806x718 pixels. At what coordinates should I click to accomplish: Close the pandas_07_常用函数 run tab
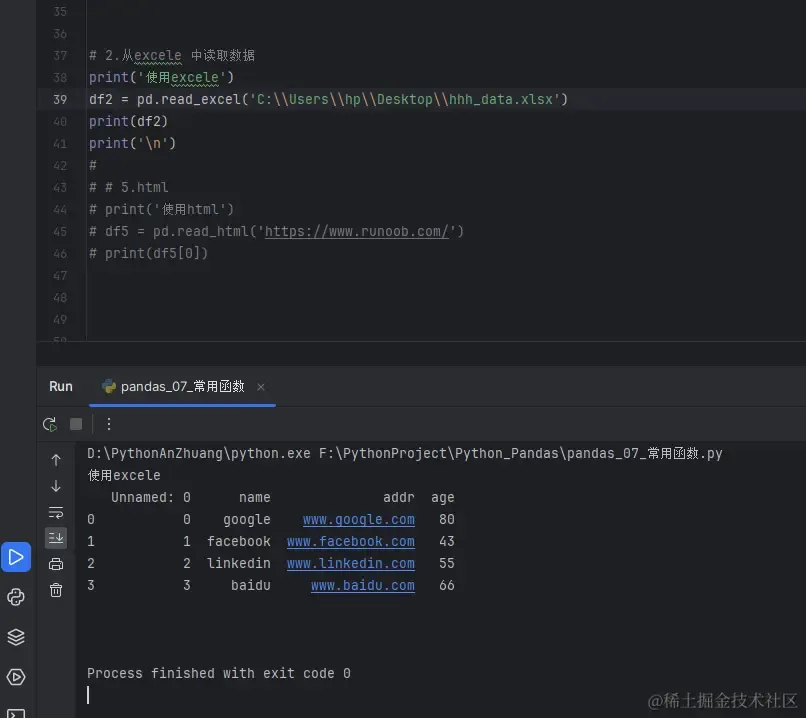[x=261, y=387]
